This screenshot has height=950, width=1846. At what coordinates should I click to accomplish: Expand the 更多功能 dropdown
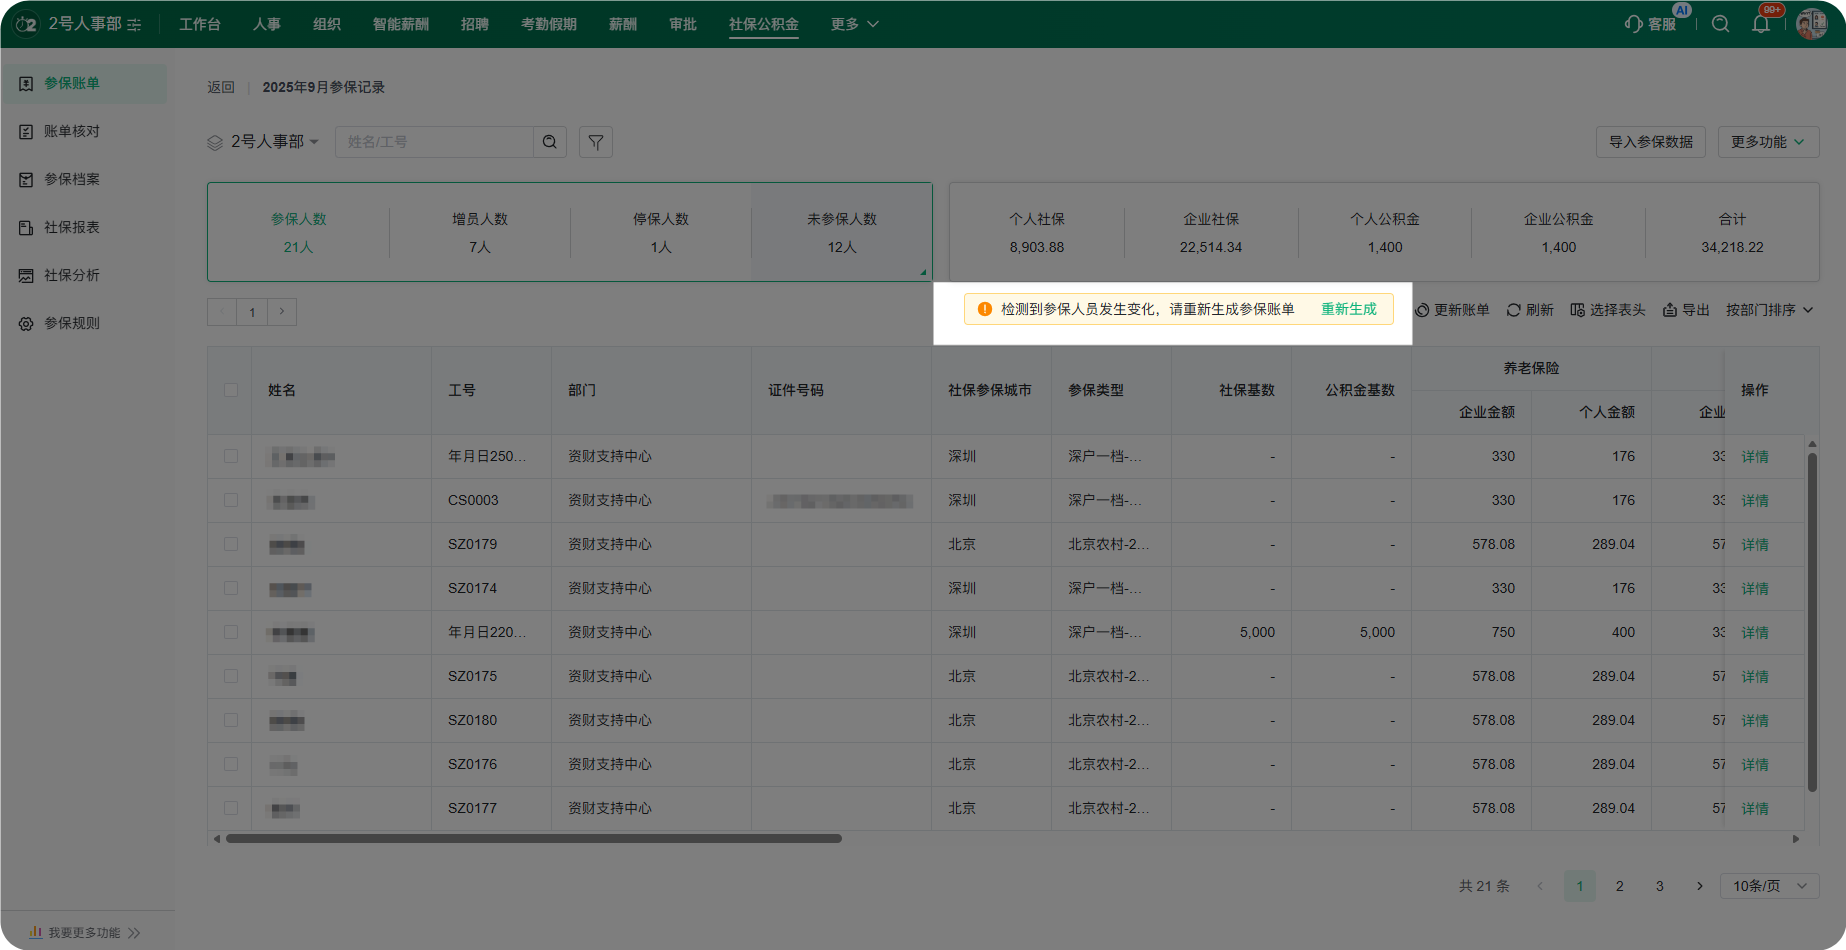coord(1767,142)
